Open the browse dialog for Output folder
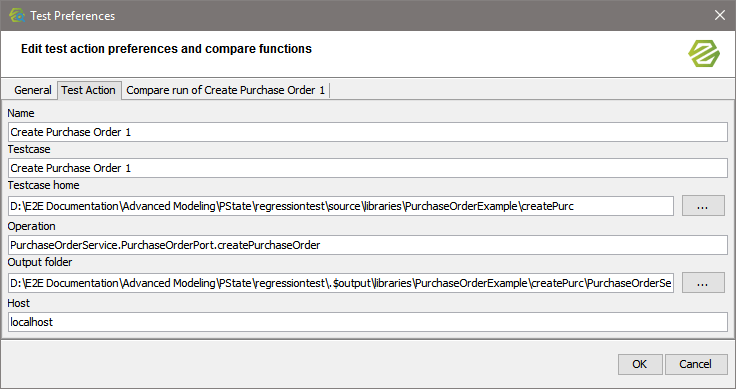The width and height of the screenshot is (736, 389). point(703,283)
